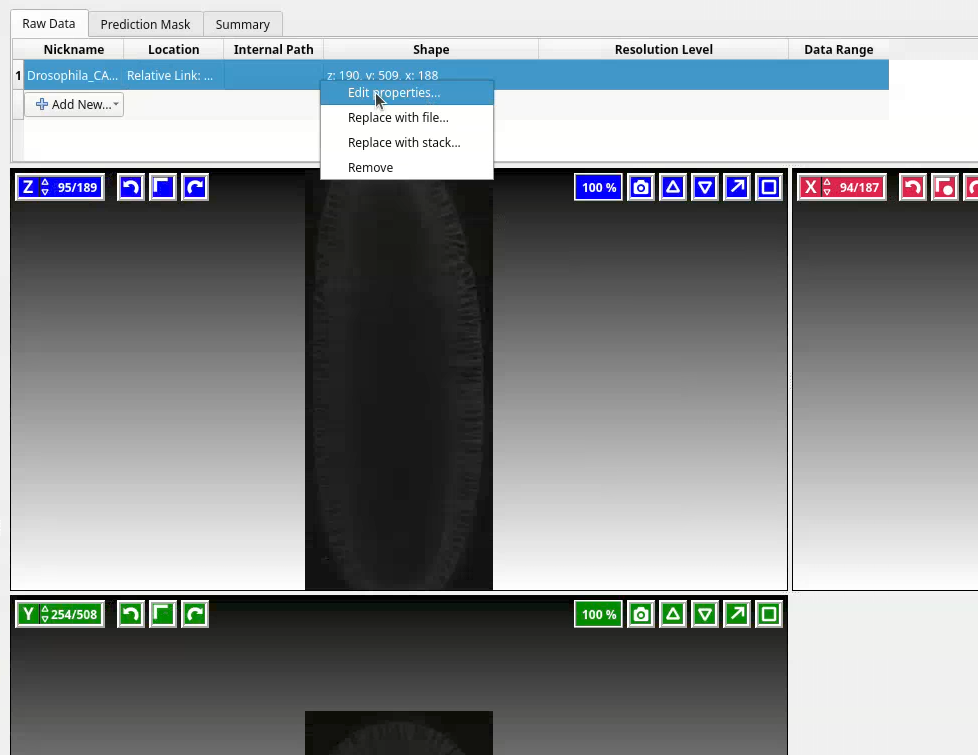Choose Edit properties from context menu
Viewport: 978px width, 755px height.
[x=394, y=92]
